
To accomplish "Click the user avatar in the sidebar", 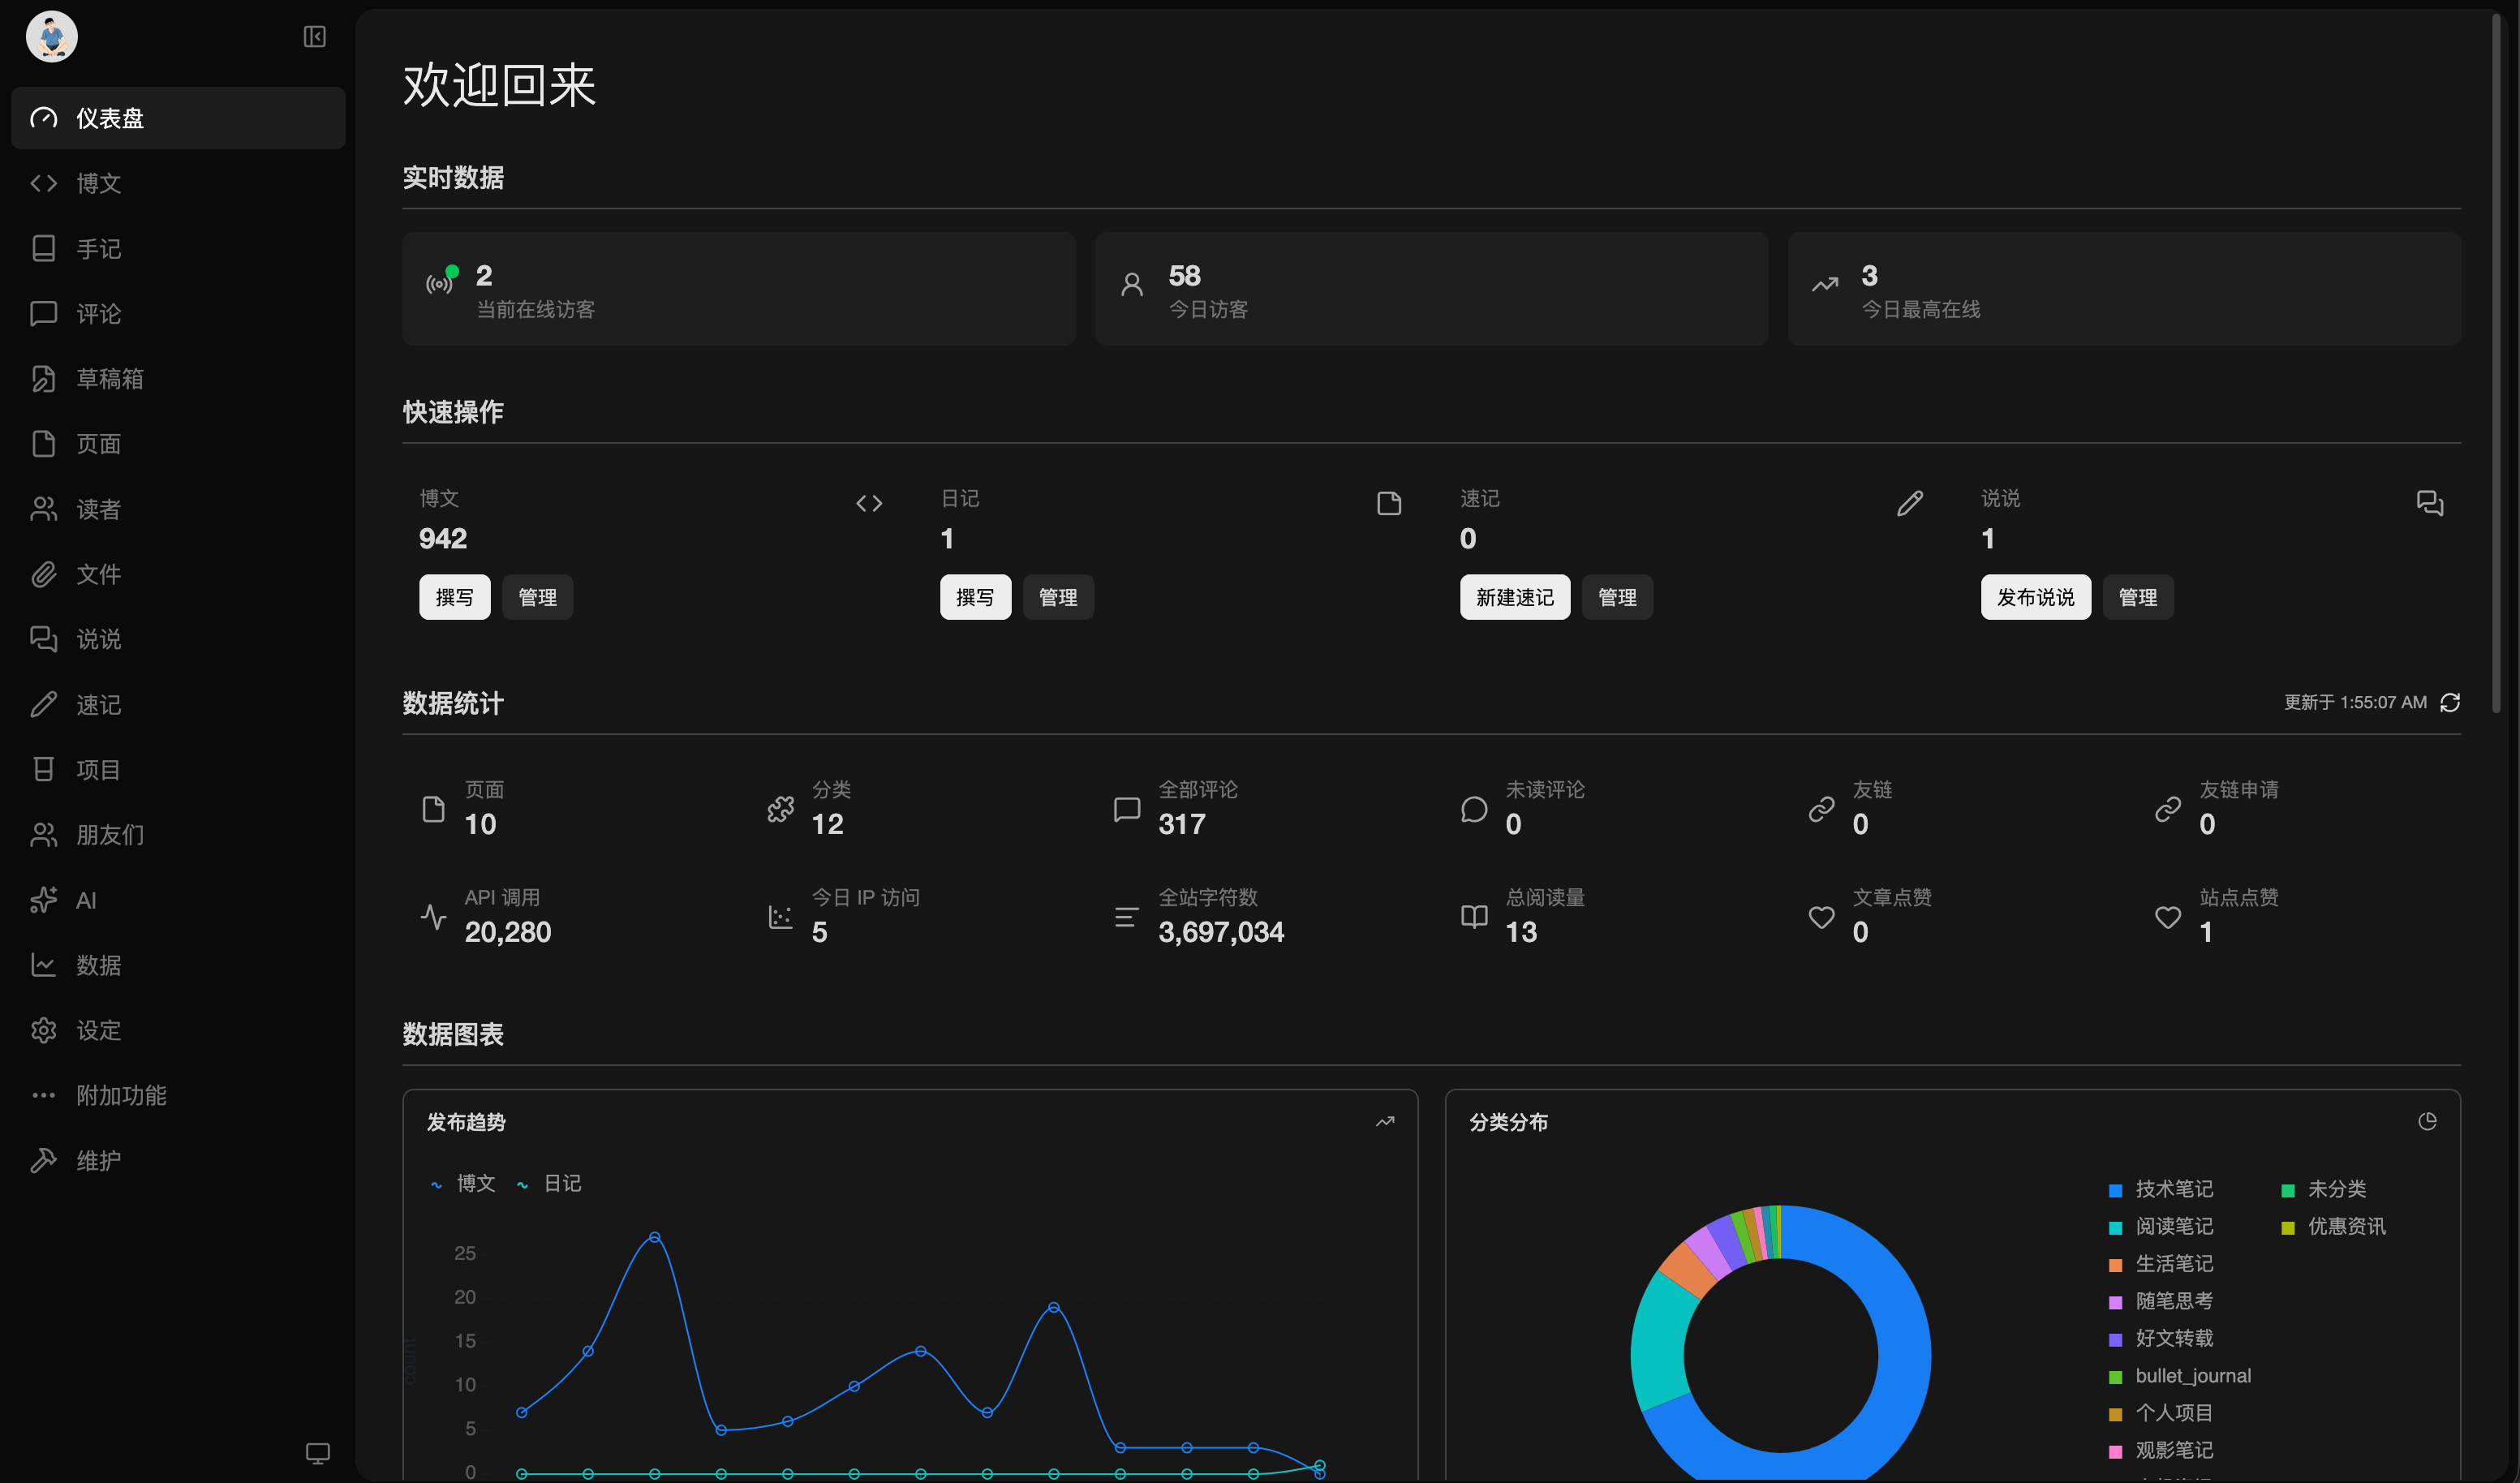I will click(x=52, y=37).
